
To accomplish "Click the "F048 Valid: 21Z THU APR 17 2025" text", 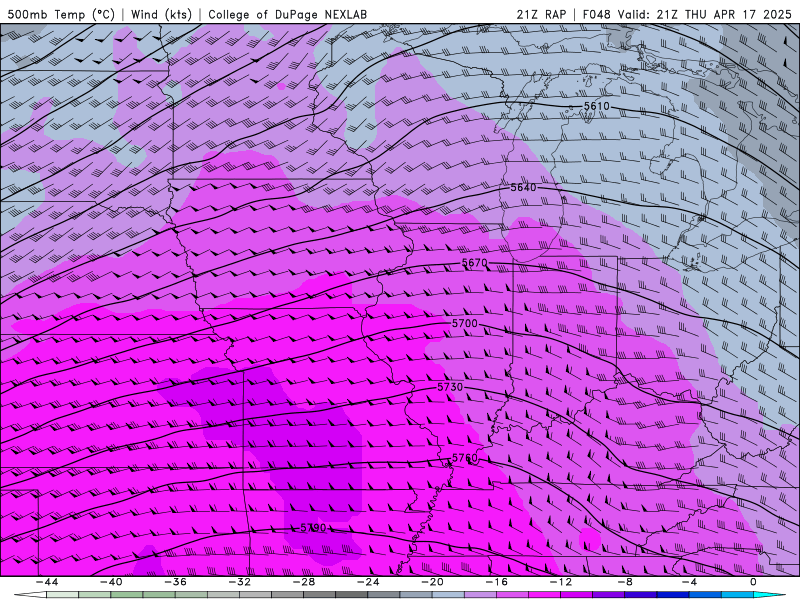I will click(x=687, y=14).
